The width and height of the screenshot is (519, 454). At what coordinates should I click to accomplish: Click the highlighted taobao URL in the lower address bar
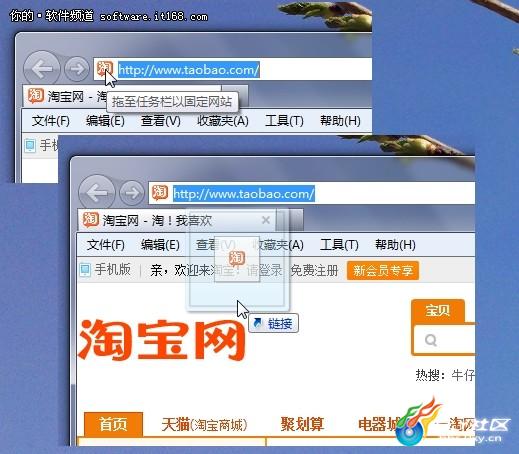pyautogui.click(x=244, y=193)
